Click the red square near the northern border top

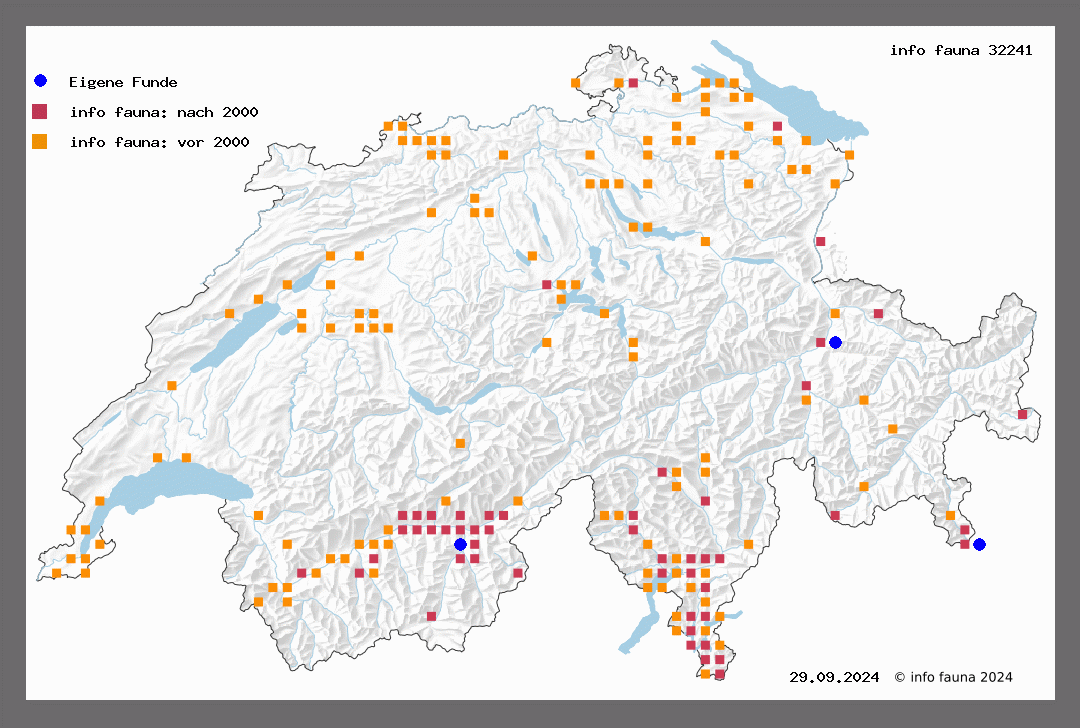point(633,83)
